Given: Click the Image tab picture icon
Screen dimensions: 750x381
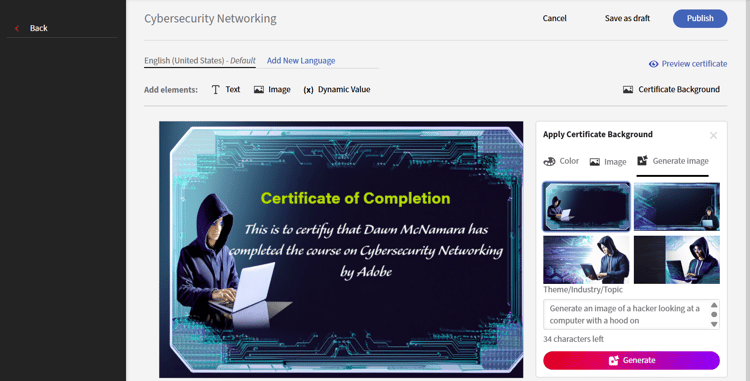Looking at the screenshot, I should (x=595, y=162).
